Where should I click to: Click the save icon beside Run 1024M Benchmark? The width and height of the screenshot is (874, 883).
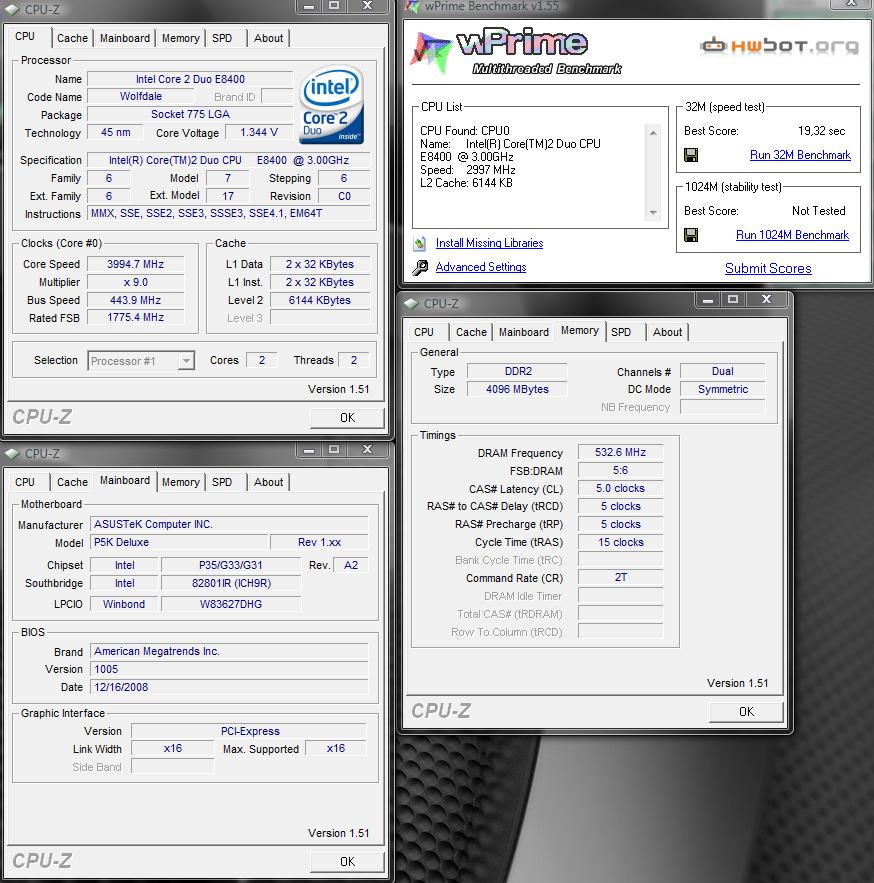691,235
